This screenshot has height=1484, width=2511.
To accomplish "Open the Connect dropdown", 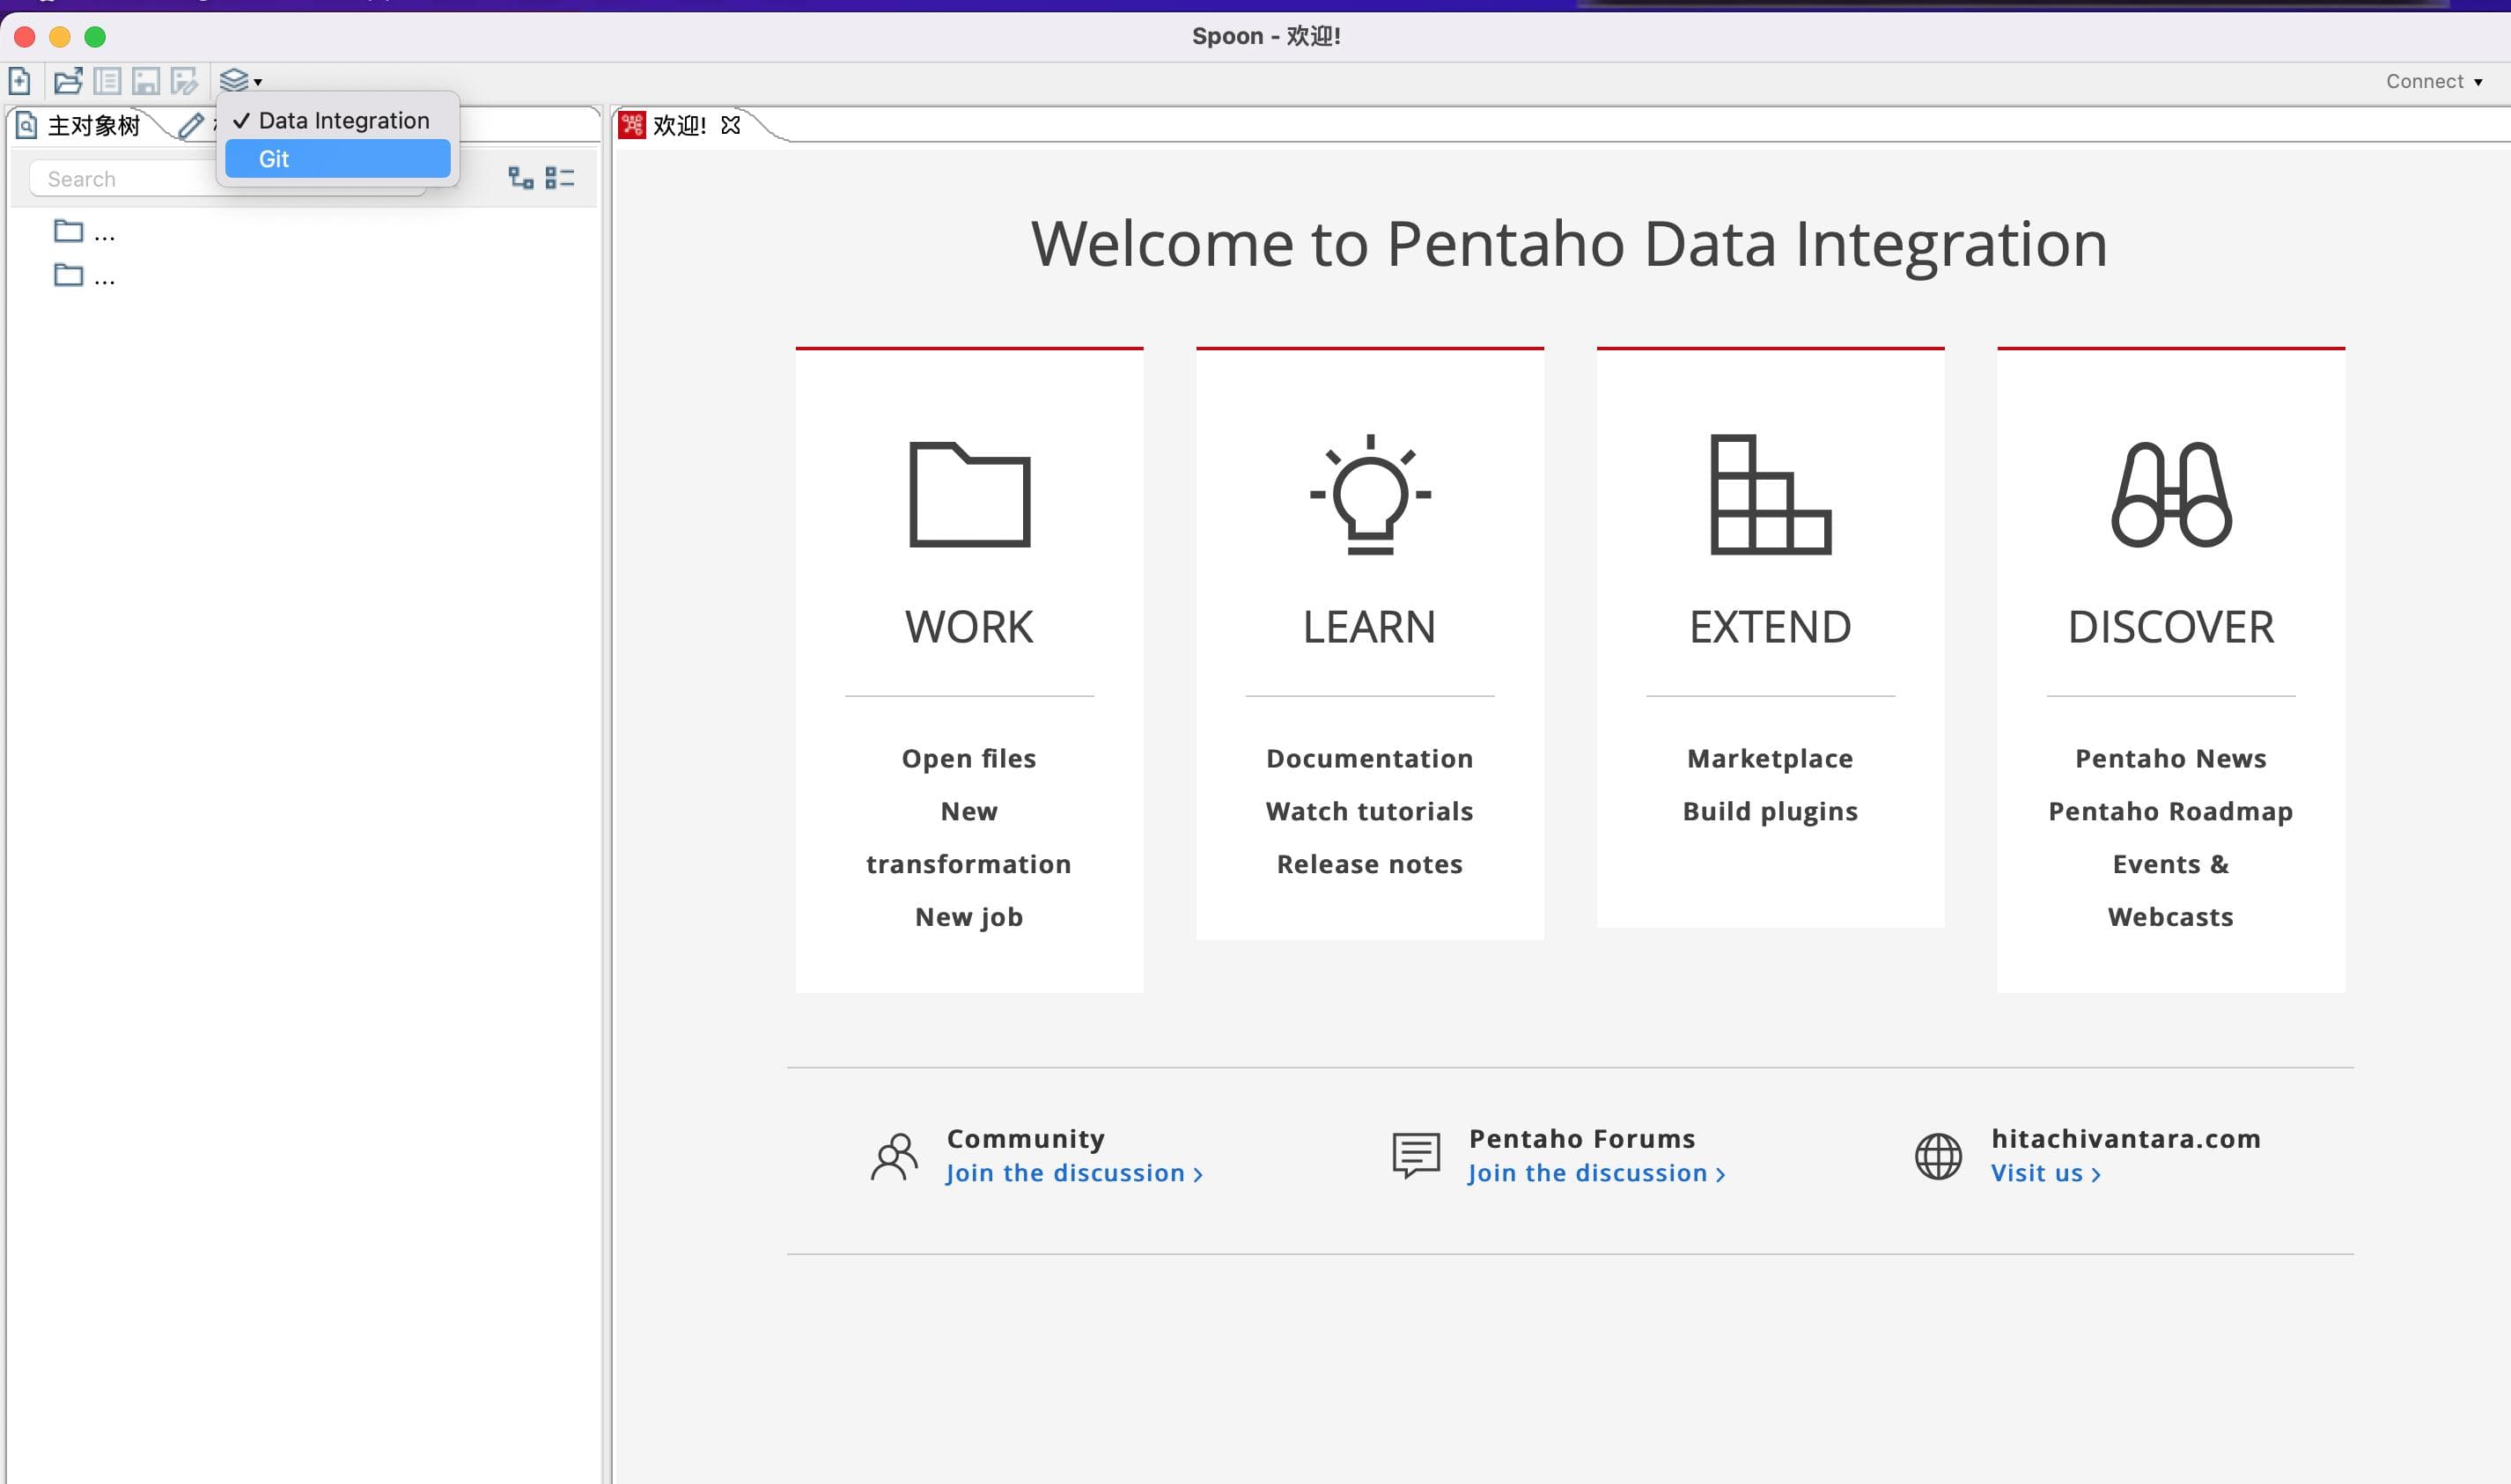I will 2434,81.
